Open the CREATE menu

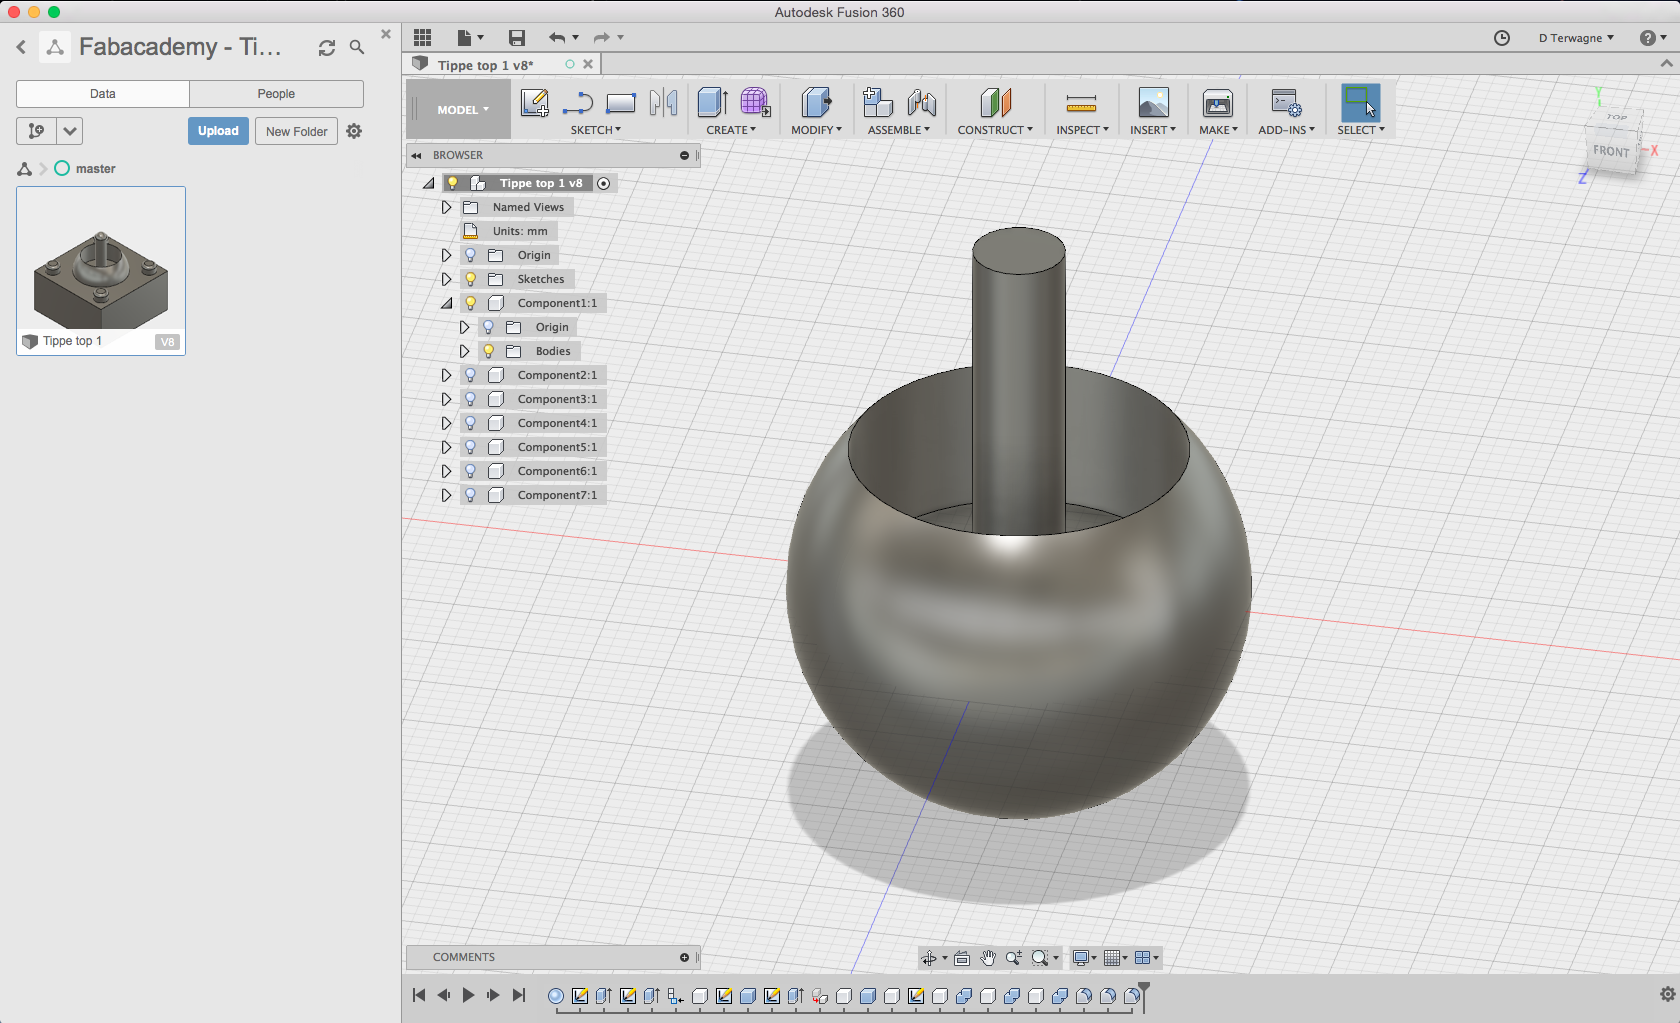731,130
